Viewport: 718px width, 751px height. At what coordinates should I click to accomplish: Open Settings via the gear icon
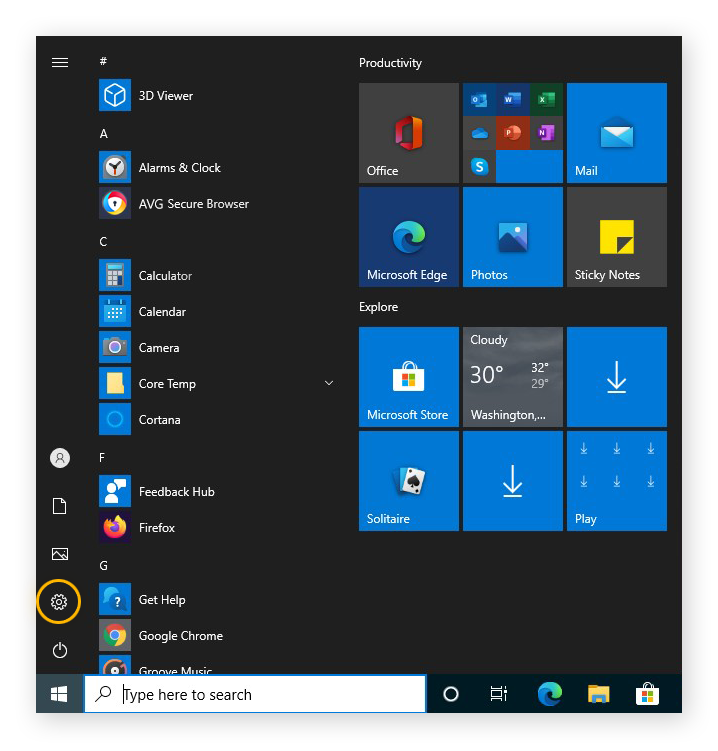tap(59, 602)
